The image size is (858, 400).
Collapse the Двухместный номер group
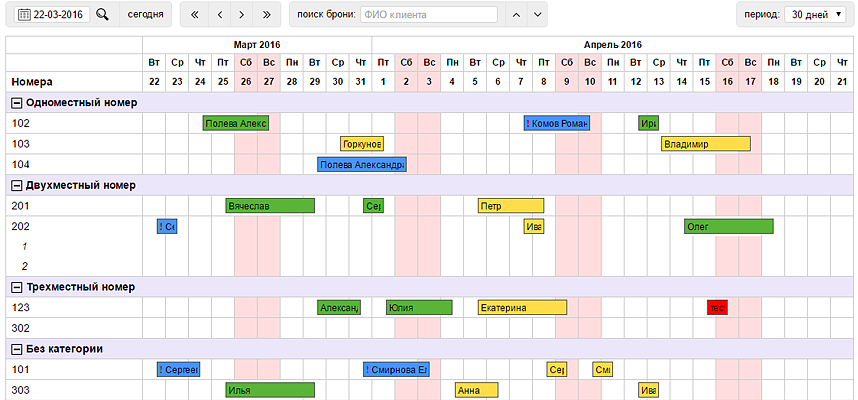pos(16,185)
